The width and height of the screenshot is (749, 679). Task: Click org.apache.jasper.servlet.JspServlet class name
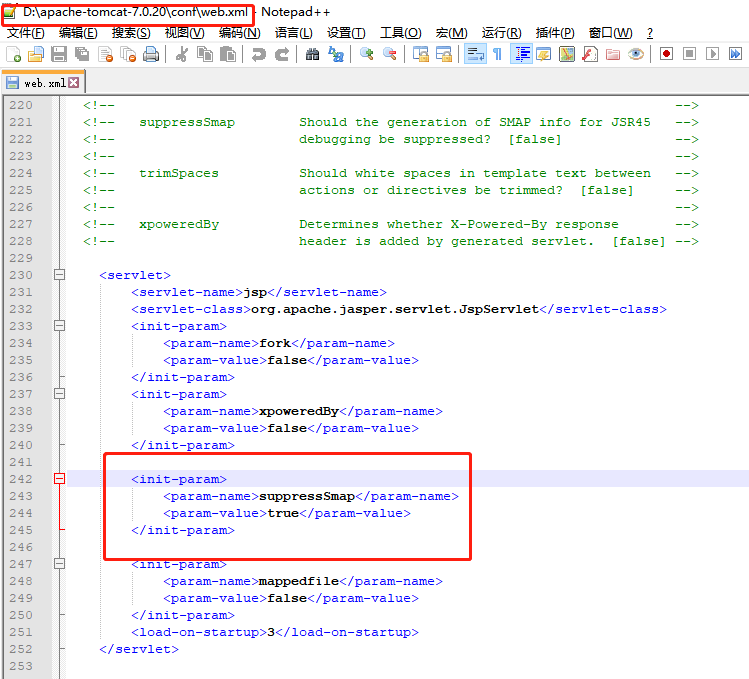point(395,309)
